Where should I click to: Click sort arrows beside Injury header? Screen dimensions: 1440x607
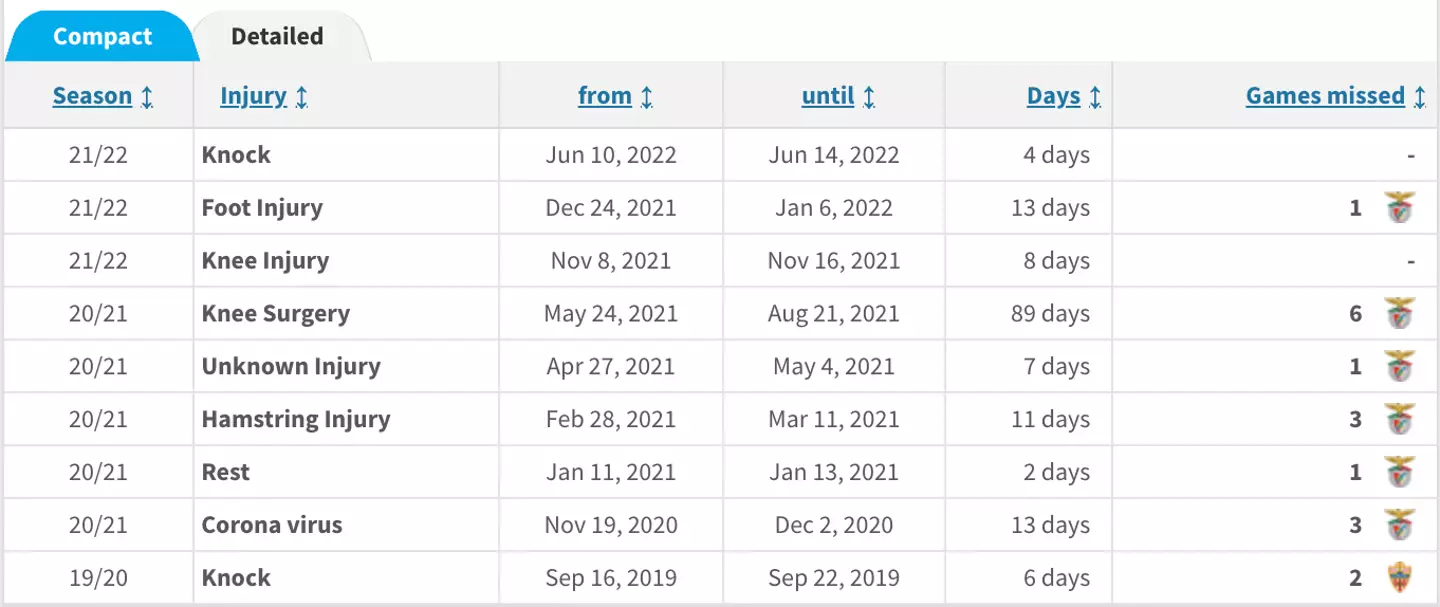pyautogui.click(x=302, y=97)
